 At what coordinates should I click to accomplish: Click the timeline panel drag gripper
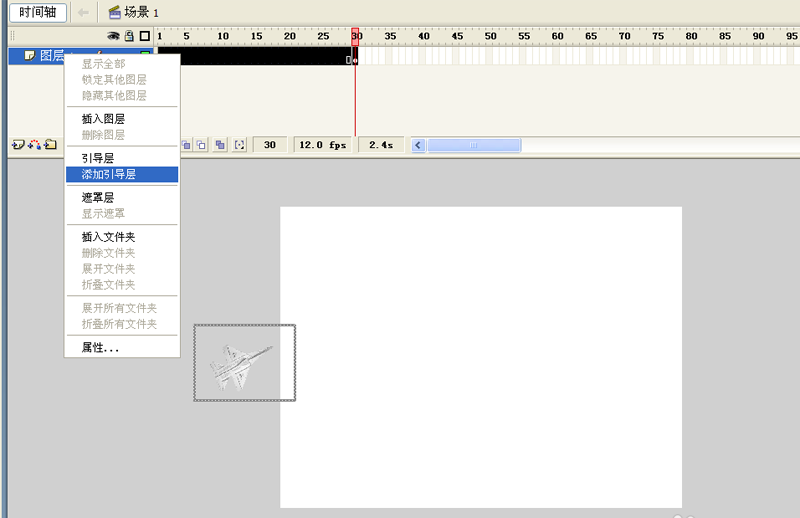(x=13, y=36)
